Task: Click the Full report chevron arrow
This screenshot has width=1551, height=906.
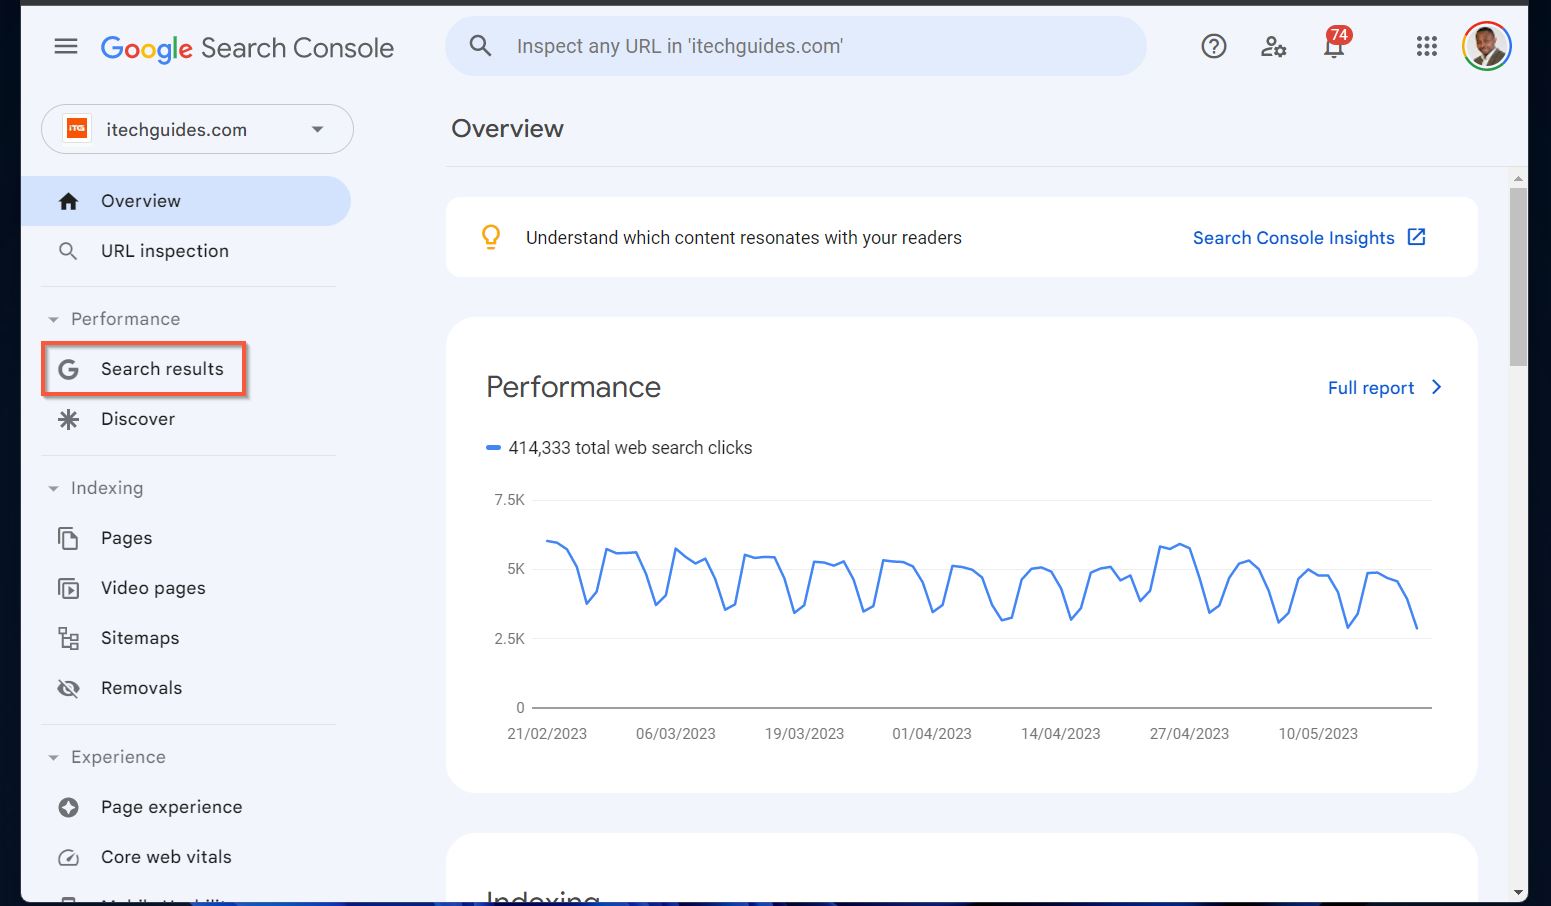Action: [x=1436, y=387]
